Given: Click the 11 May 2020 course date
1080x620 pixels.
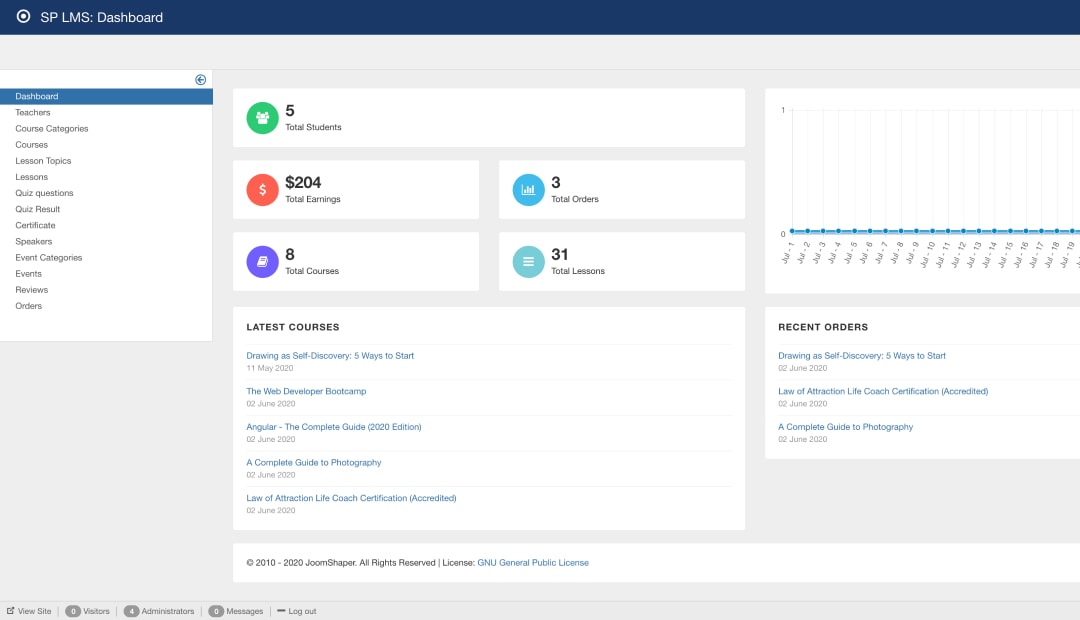Looking at the screenshot, I should [x=270, y=368].
